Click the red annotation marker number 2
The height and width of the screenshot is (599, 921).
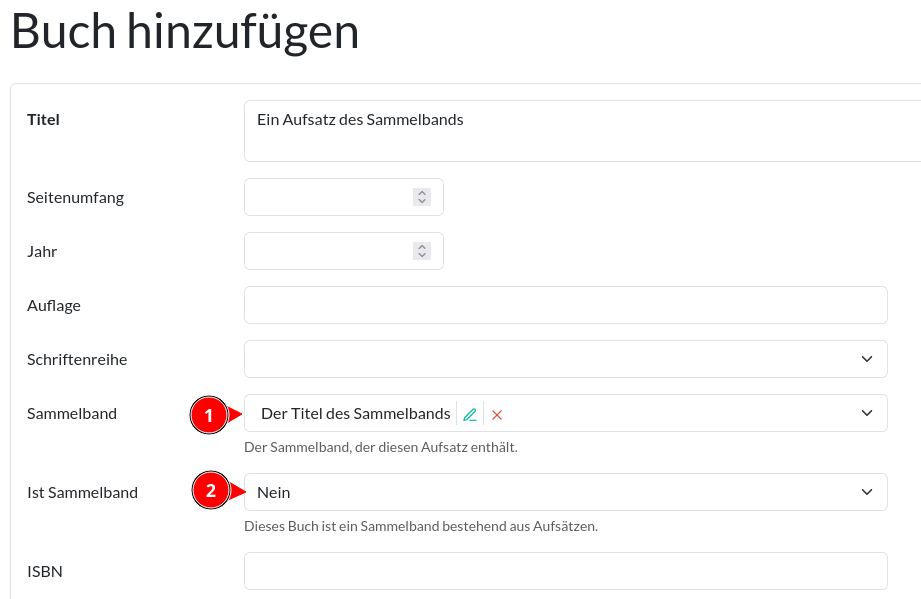[210, 490]
